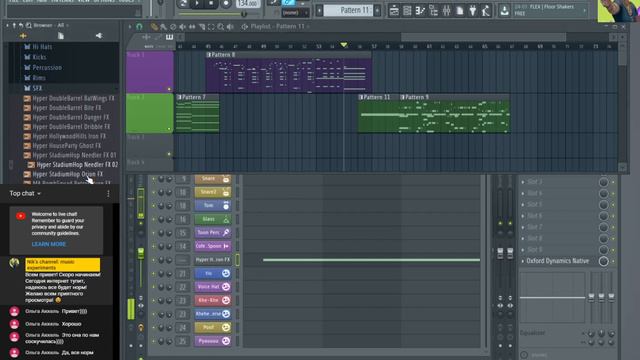Select the Mute tool in Playlist toolbar
The height and width of the screenshot is (360, 640).
click(182, 27)
